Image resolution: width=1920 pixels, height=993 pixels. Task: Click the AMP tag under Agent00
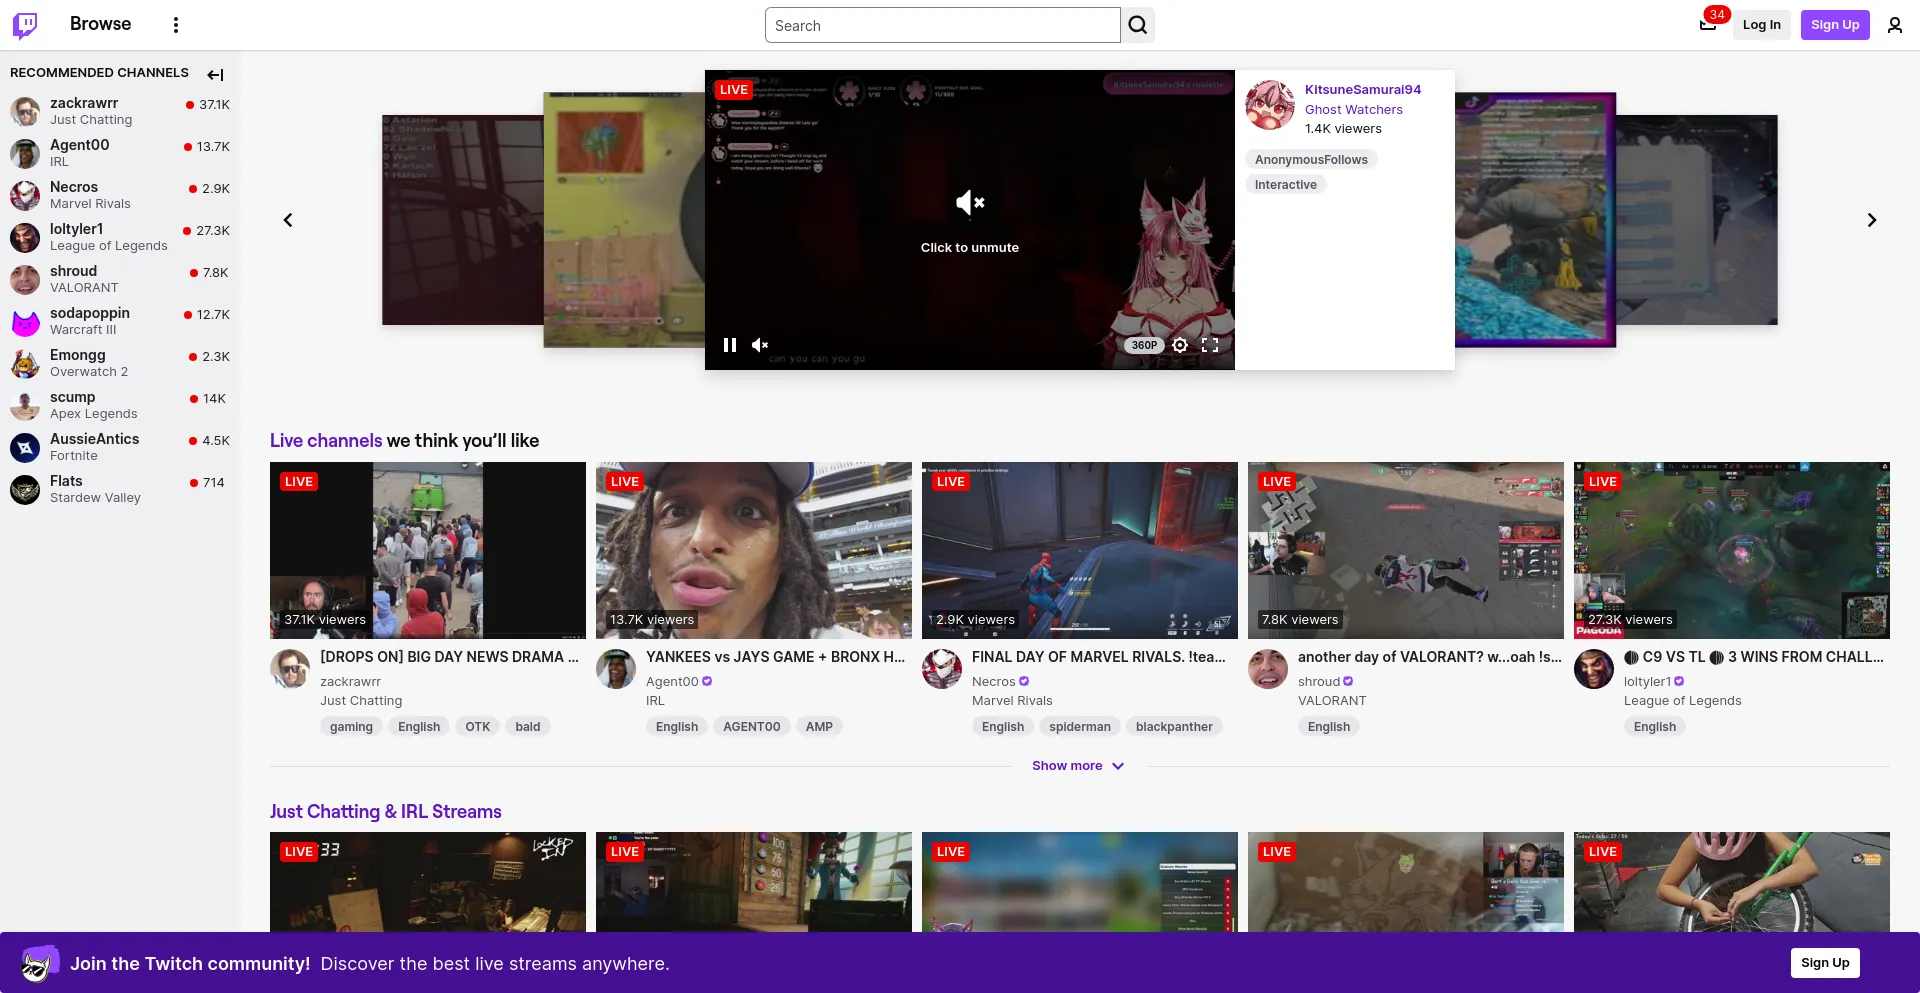point(819,727)
